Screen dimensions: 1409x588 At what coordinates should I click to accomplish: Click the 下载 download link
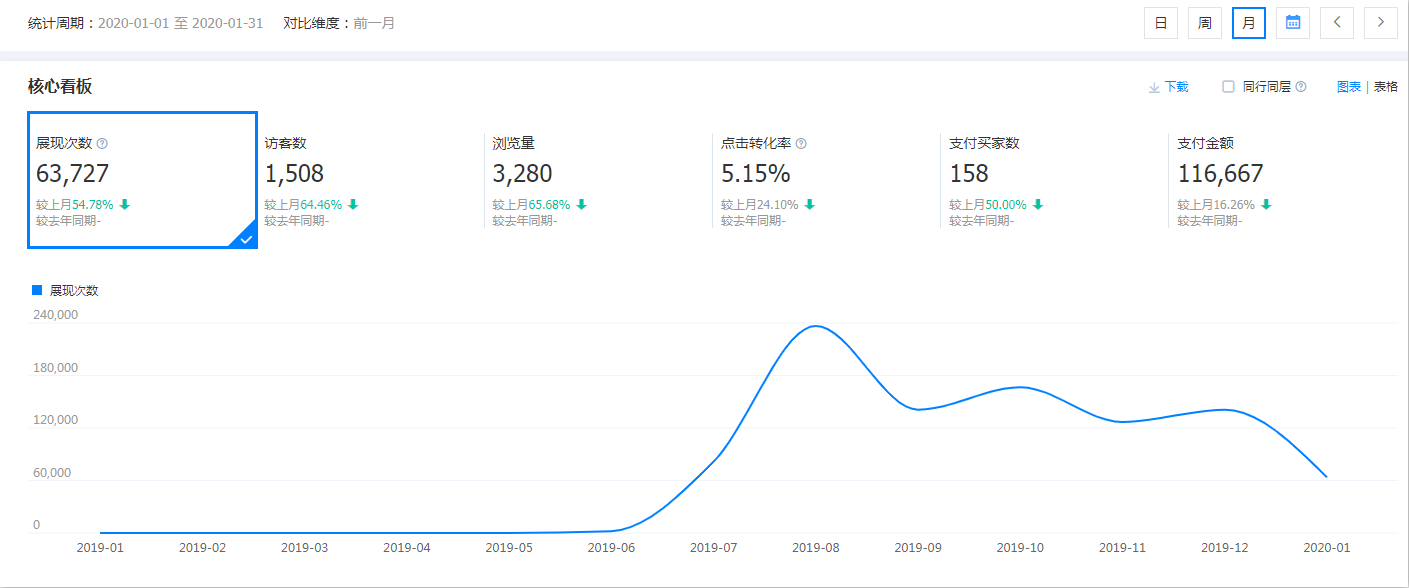coord(1176,87)
